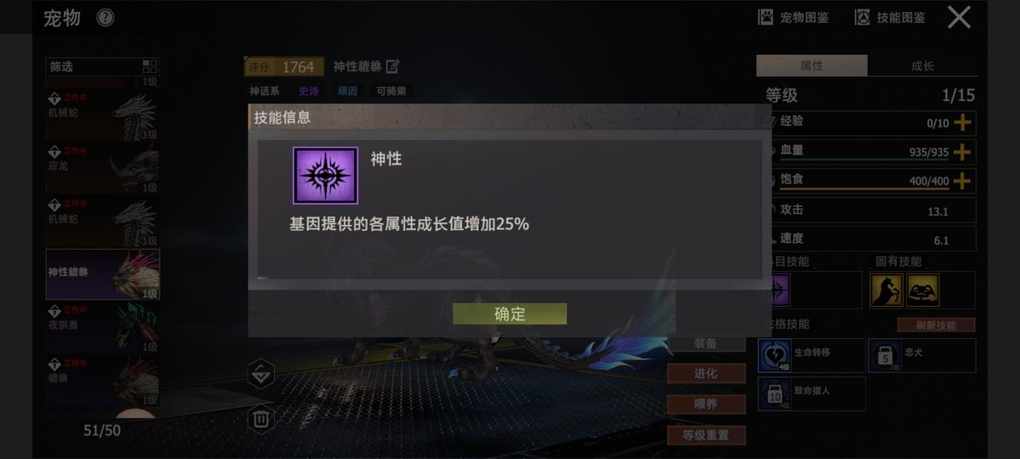This screenshot has height=459, width=1020.
Task: Click the hexagon arrow icon above trash
Action: click(261, 374)
